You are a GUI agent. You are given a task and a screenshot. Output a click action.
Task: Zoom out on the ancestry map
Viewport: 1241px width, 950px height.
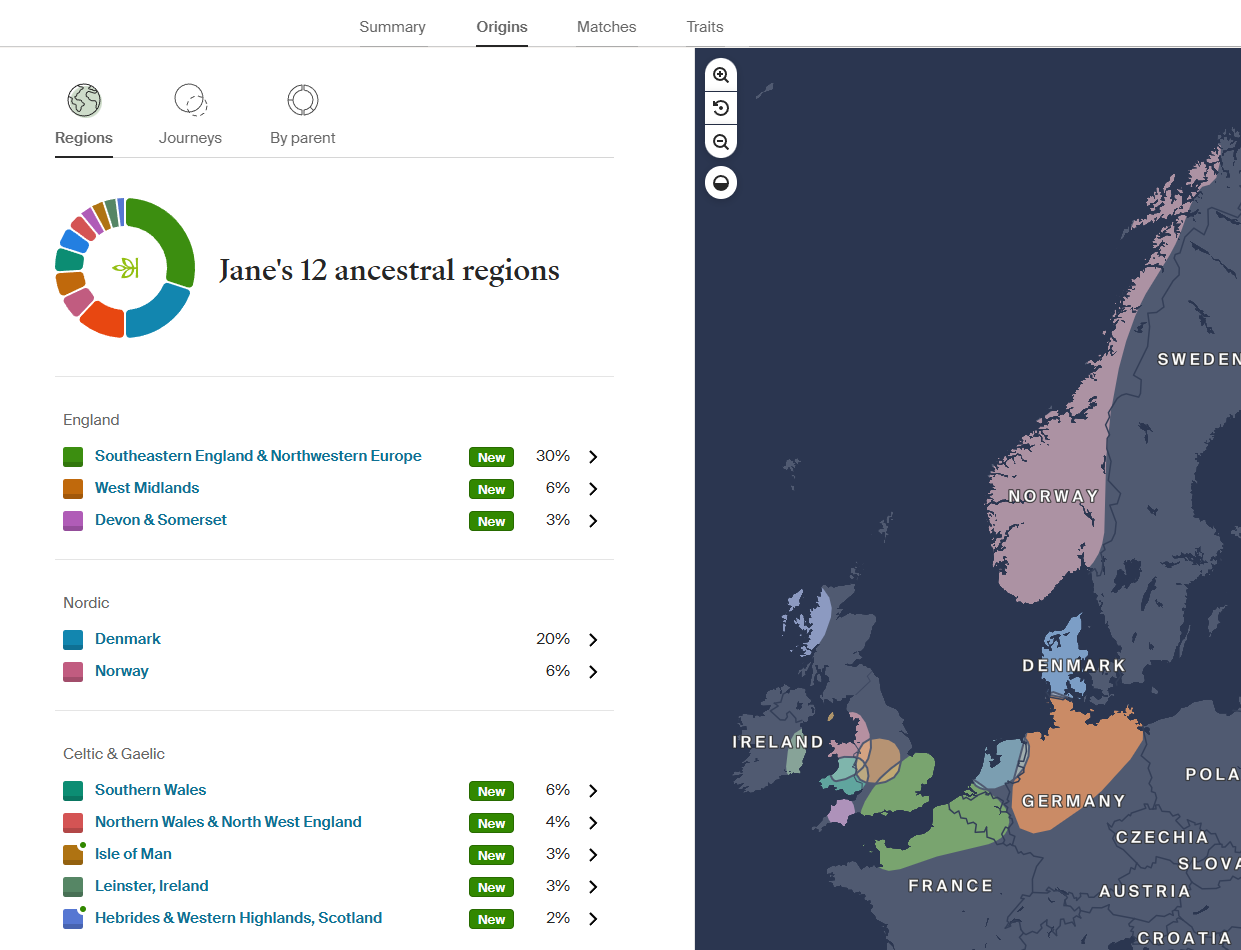coord(721,142)
